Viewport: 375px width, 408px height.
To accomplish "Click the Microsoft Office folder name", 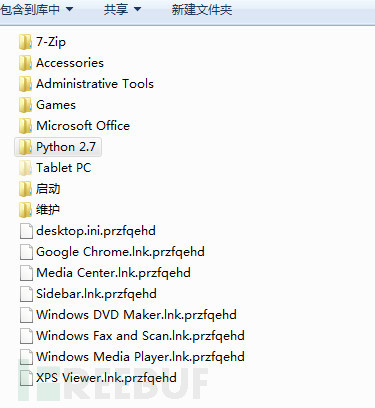I will pyautogui.click(x=83, y=126).
